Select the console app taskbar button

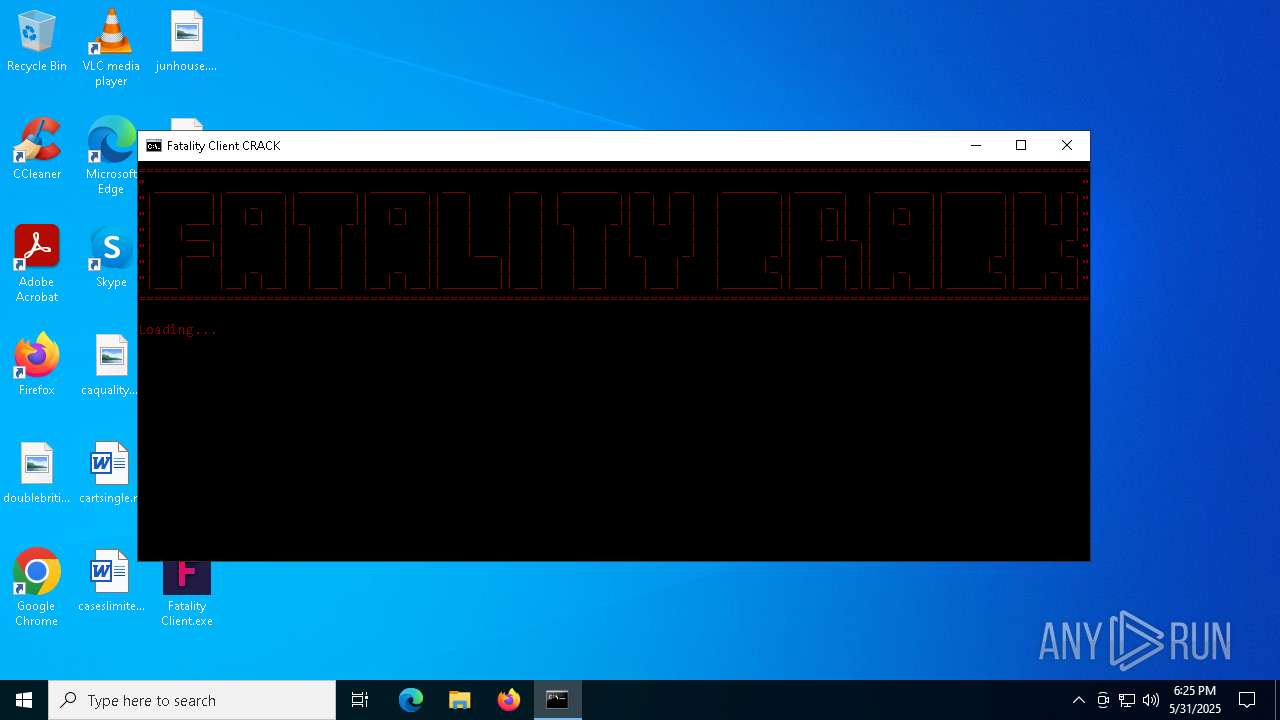click(558, 700)
